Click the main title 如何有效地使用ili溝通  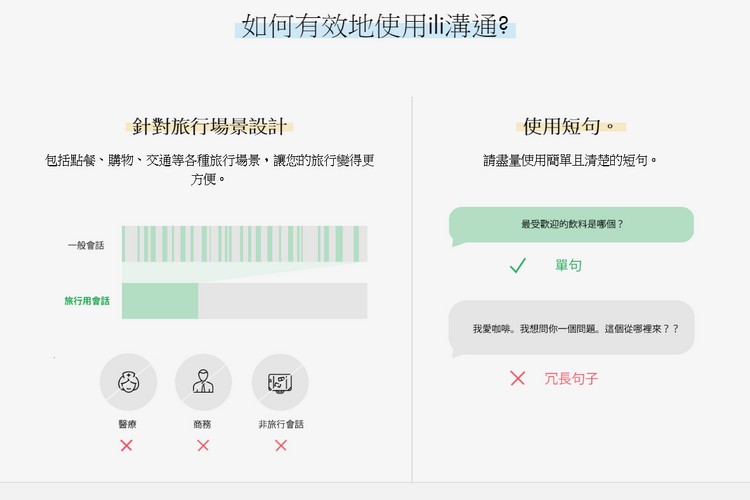point(375,25)
